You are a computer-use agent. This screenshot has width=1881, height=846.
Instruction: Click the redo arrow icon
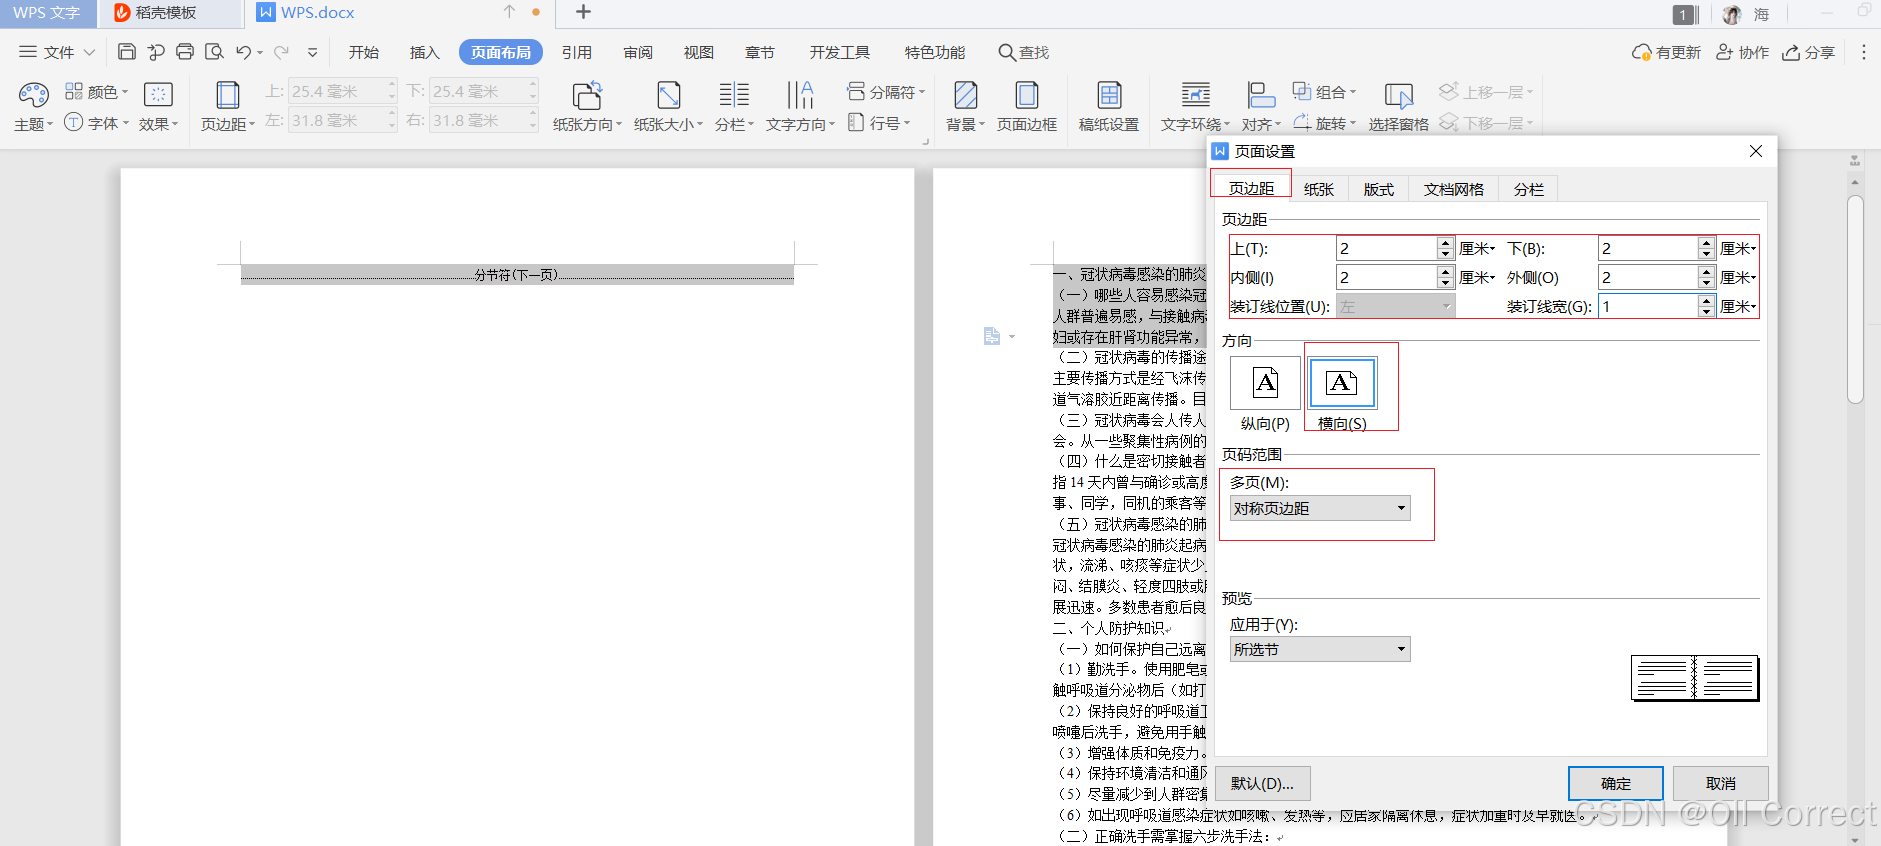[281, 52]
